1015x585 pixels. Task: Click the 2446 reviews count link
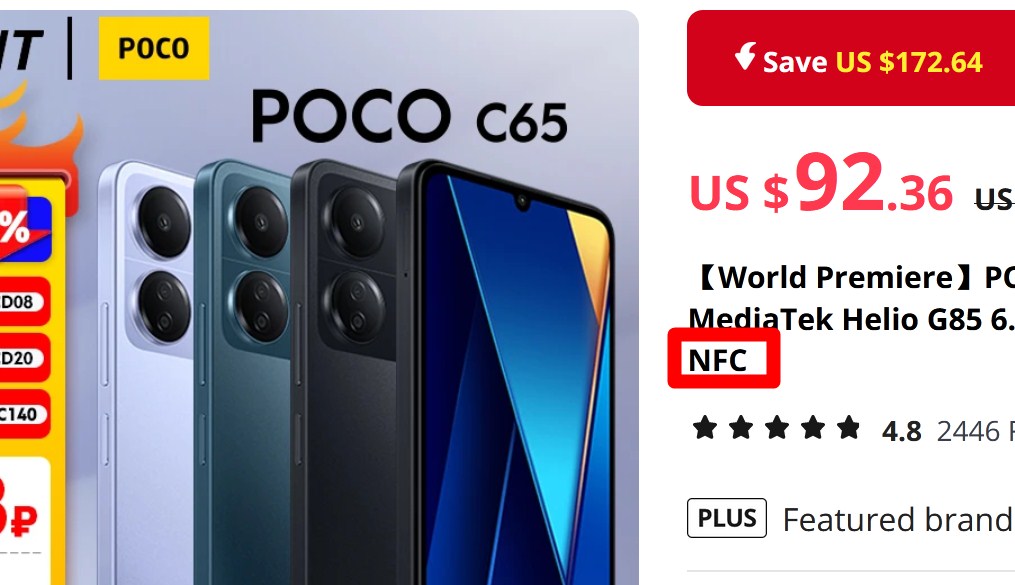point(976,431)
